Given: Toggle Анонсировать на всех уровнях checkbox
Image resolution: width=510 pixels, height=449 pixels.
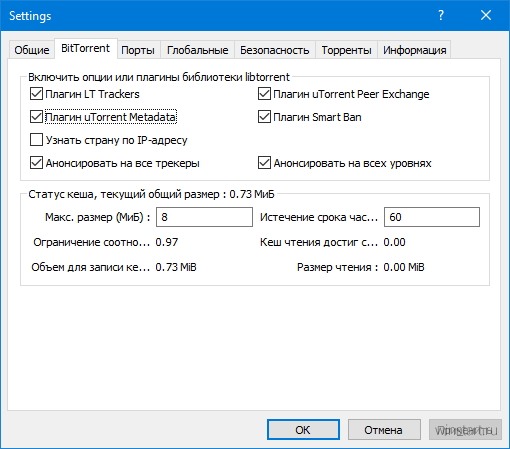Looking at the screenshot, I should tap(264, 163).
